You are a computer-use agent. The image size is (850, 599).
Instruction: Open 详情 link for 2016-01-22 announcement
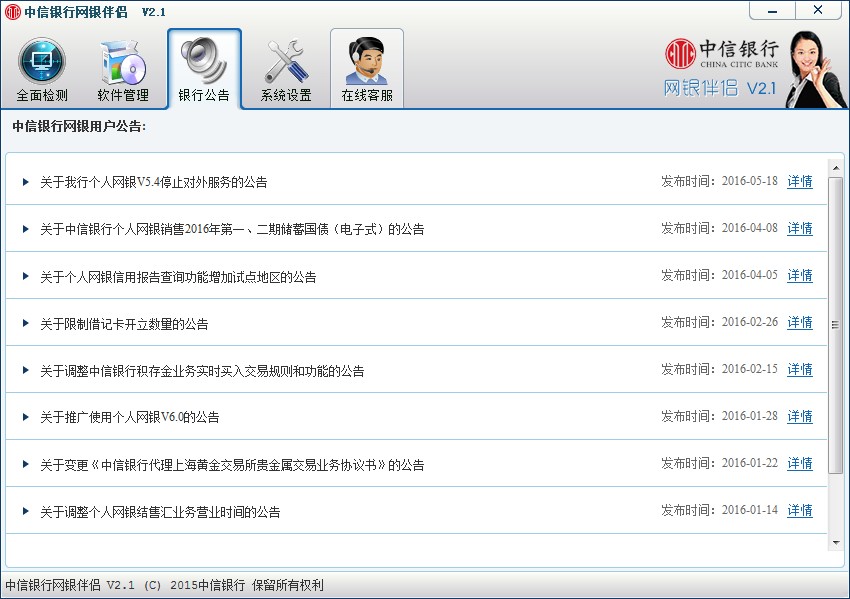pos(800,464)
